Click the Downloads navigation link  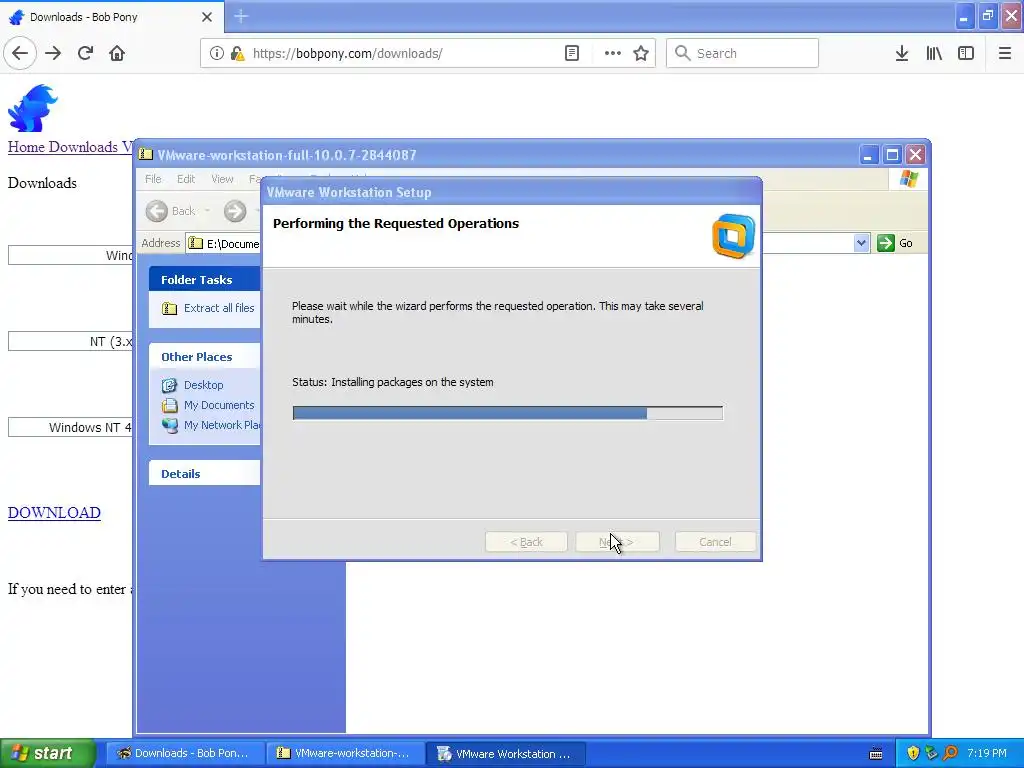click(83, 147)
